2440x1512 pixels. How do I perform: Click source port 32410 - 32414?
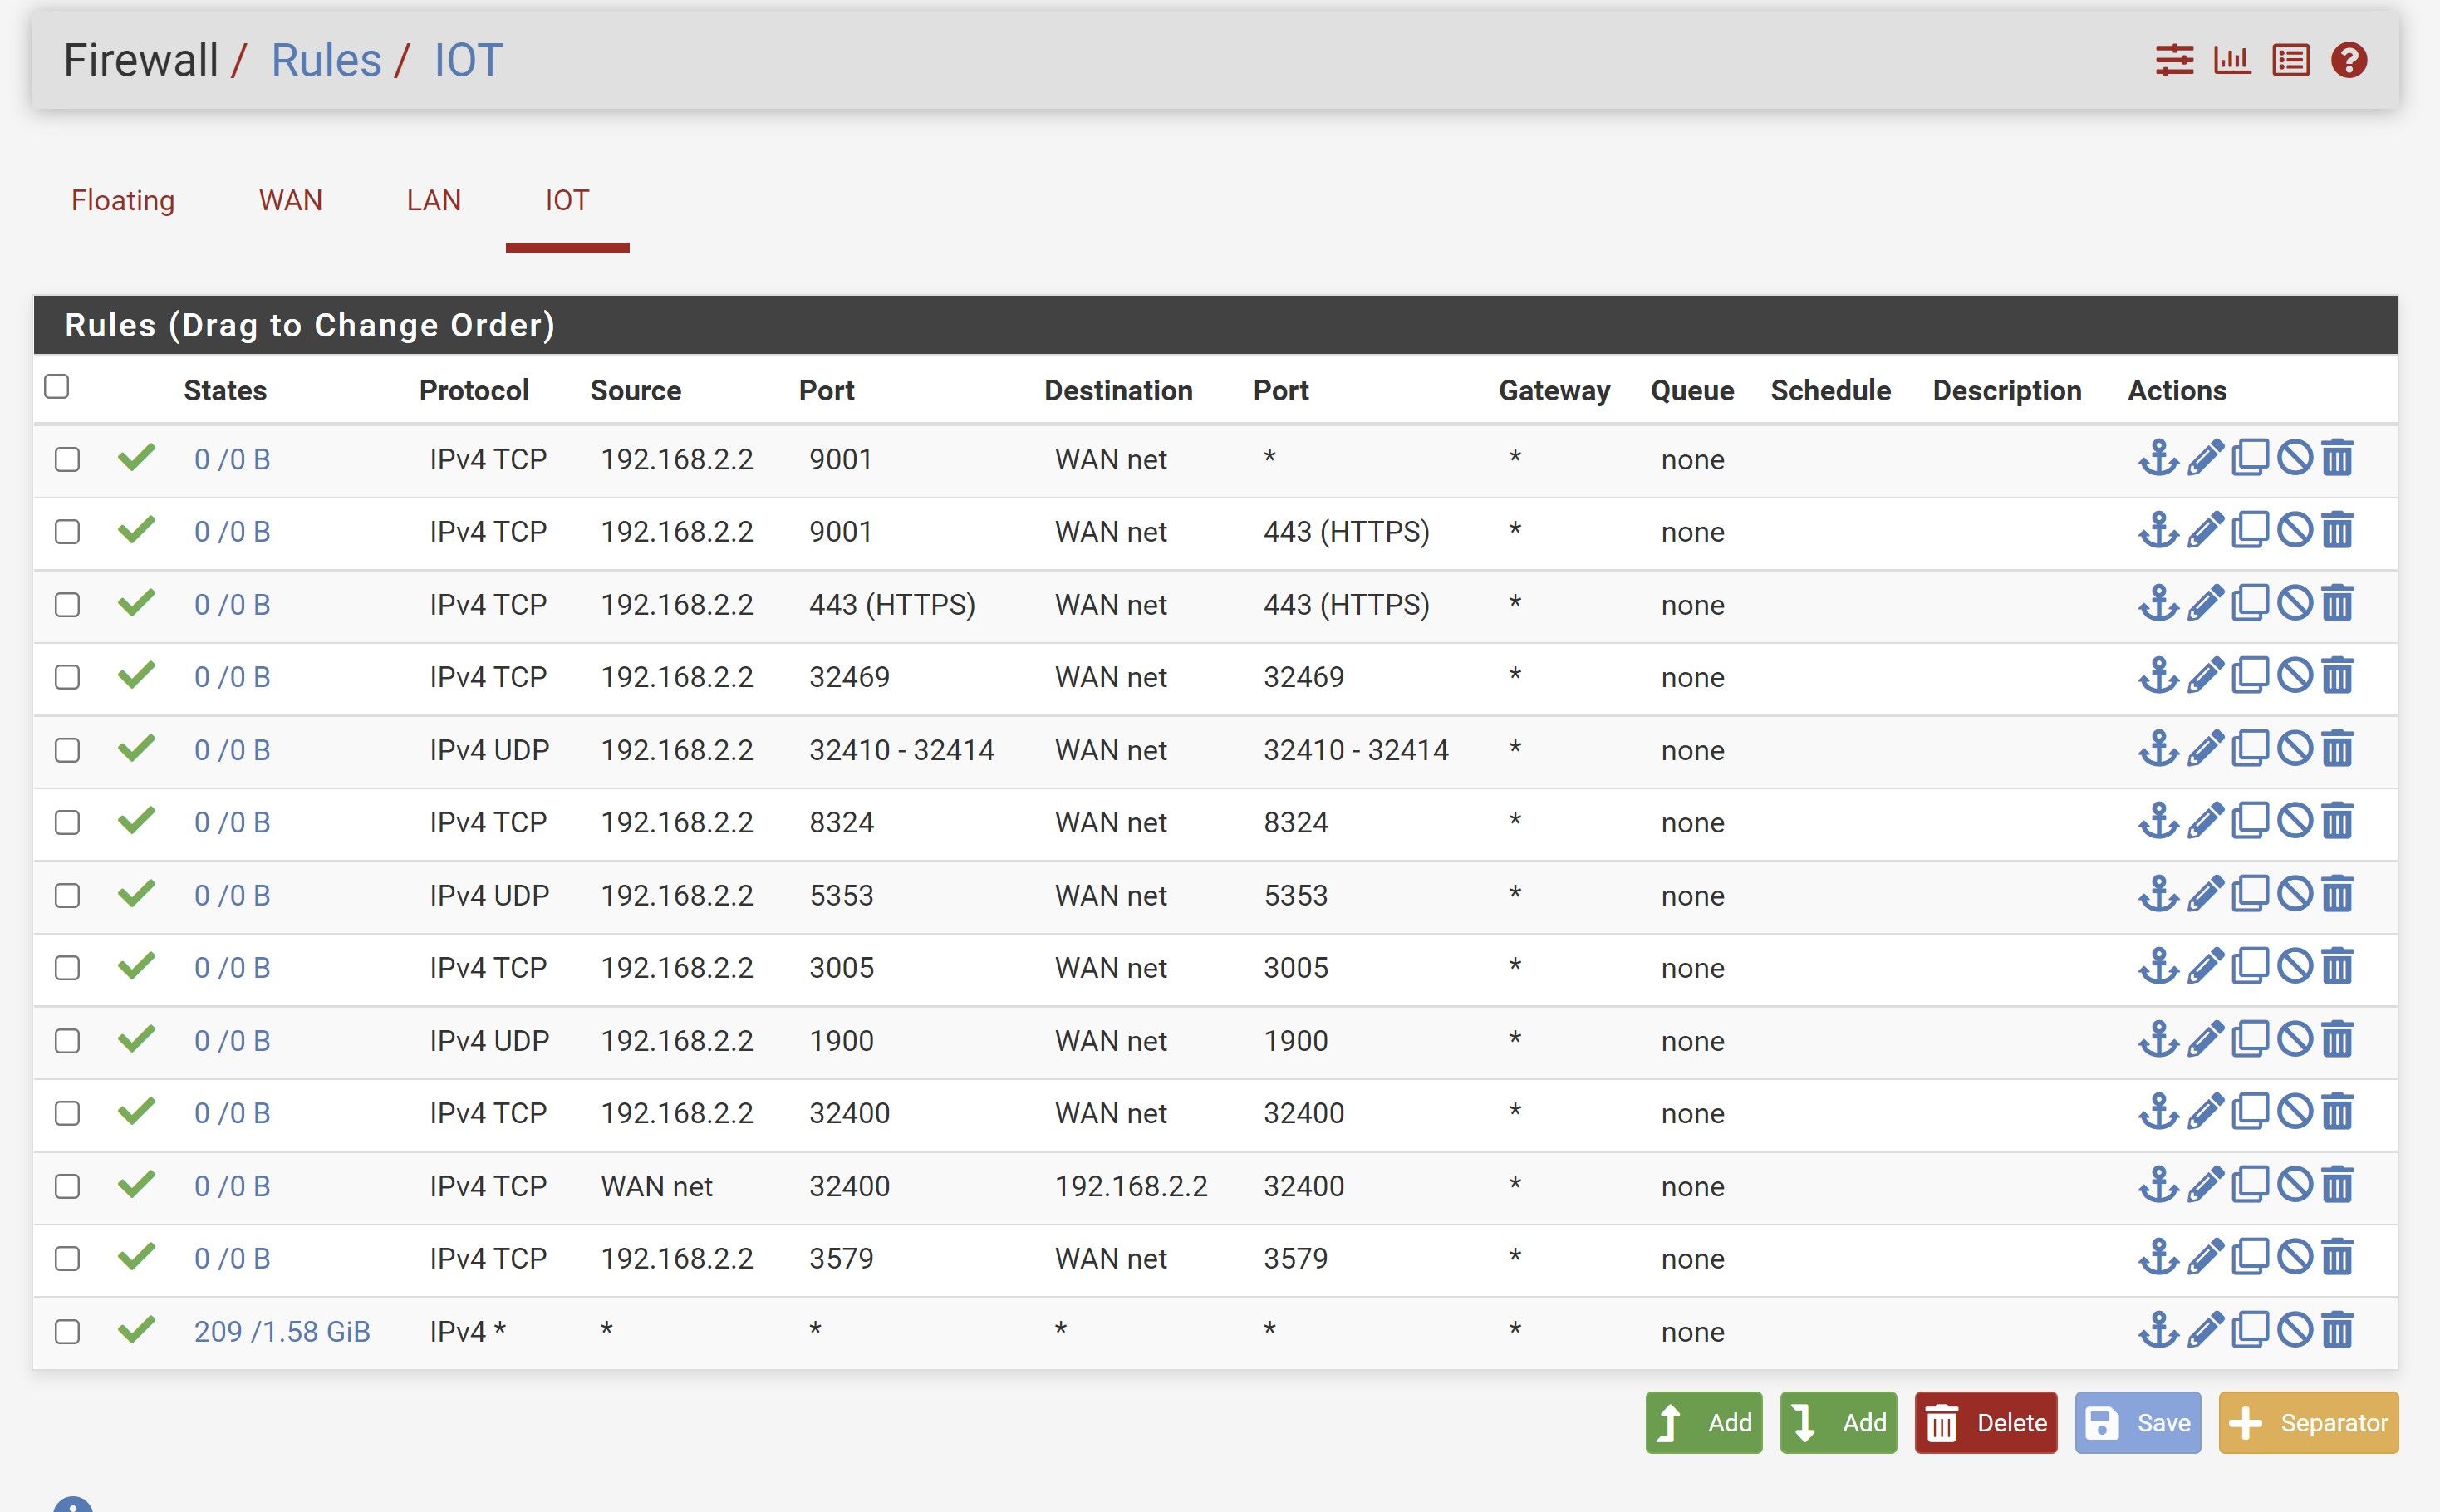901,750
